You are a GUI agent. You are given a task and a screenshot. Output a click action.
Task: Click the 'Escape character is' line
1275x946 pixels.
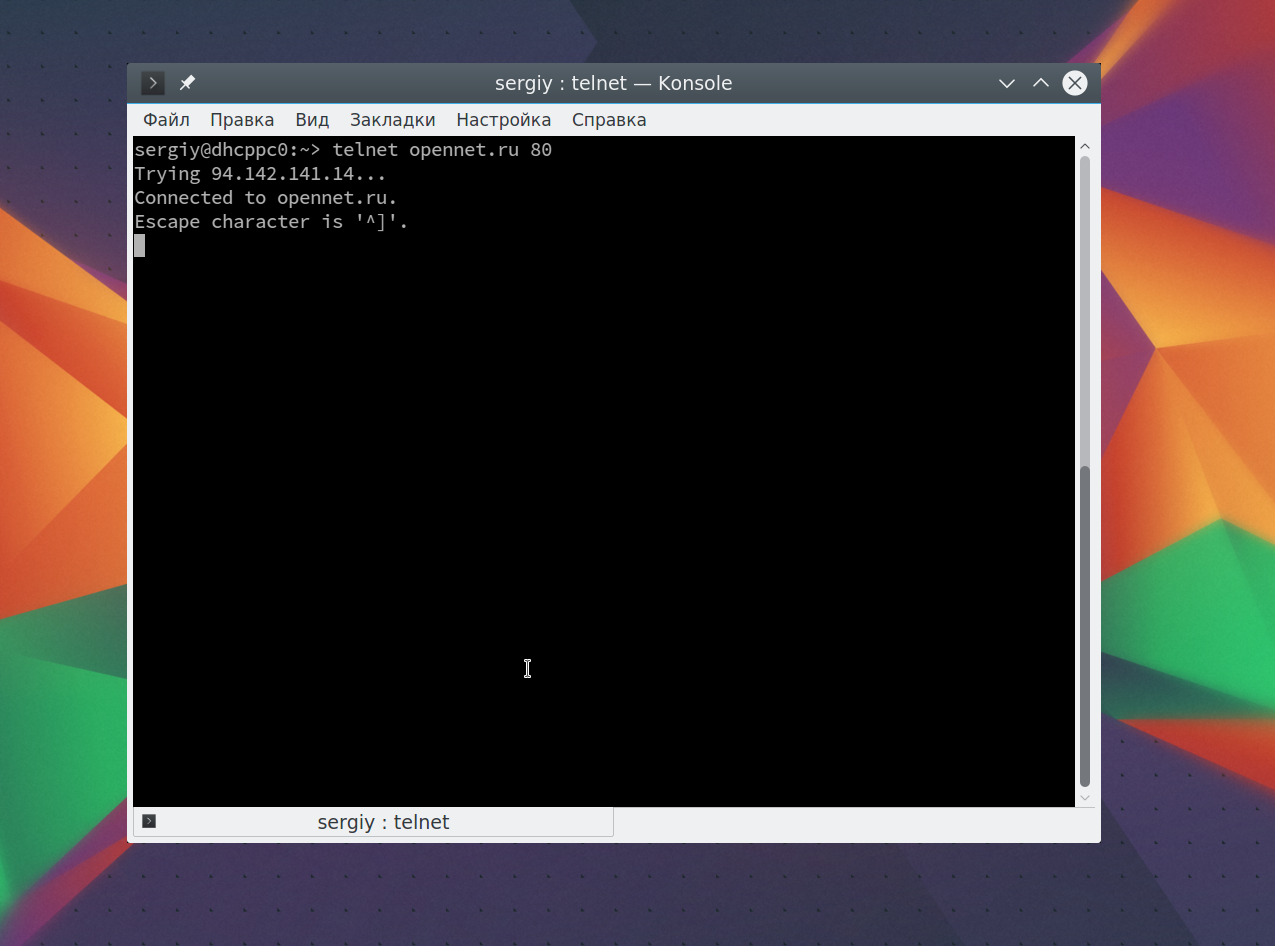tap(271, 222)
